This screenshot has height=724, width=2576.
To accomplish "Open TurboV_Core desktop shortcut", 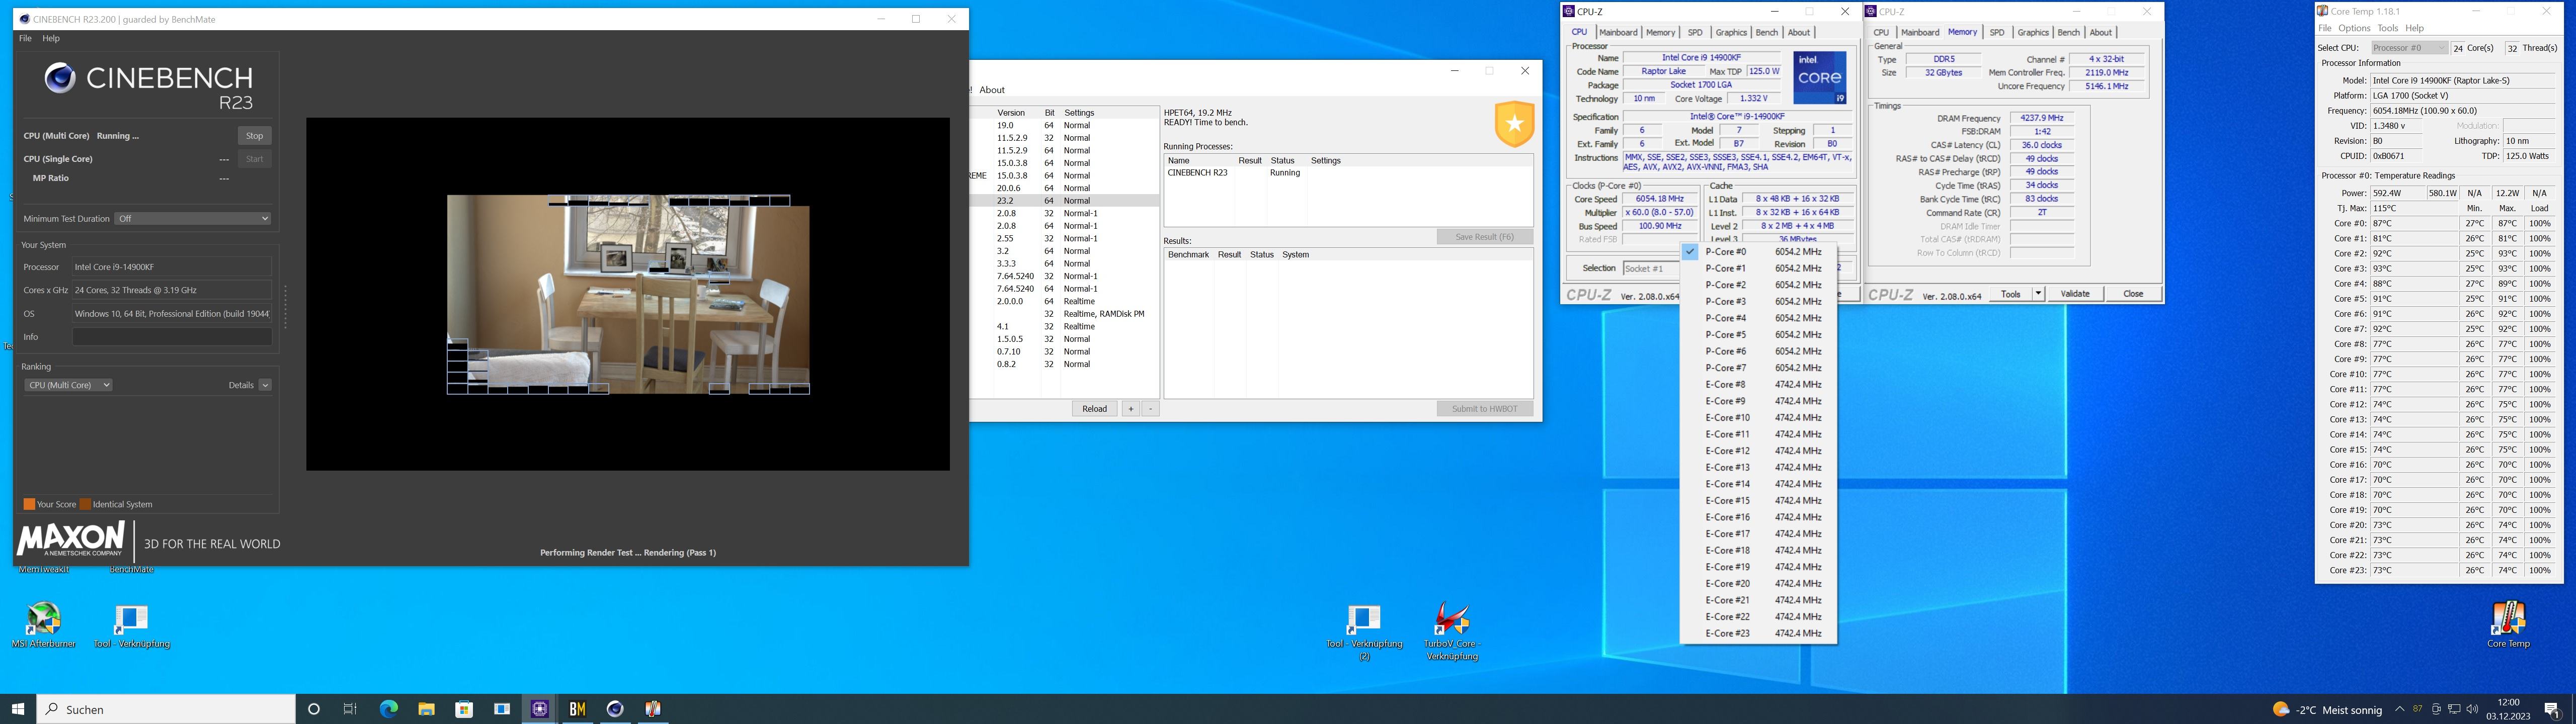I will [x=1451, y=630].
